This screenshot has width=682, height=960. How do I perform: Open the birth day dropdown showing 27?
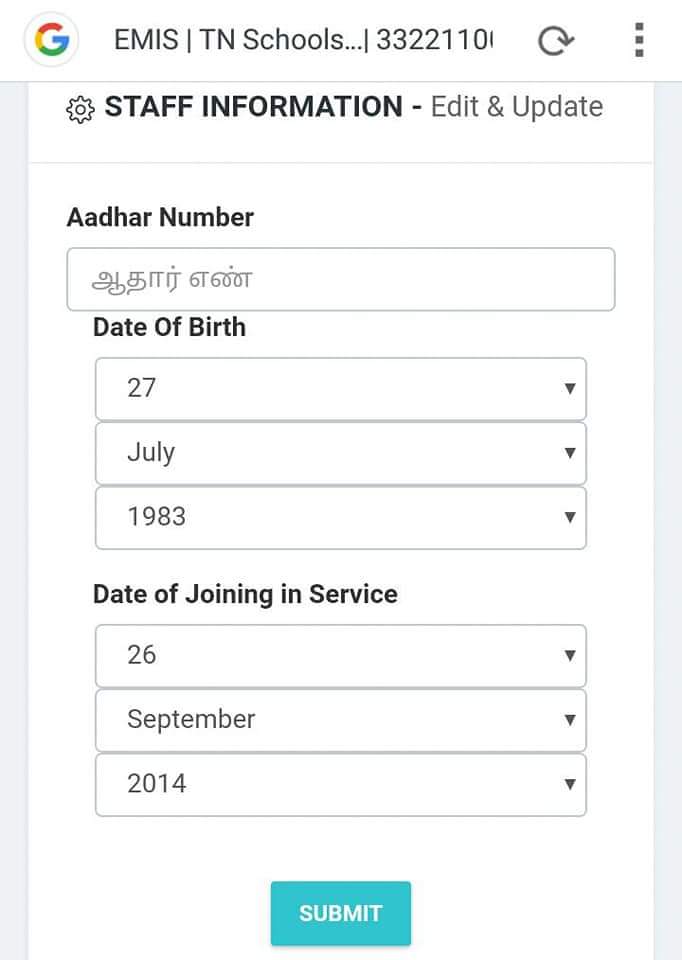pos(340,388)
